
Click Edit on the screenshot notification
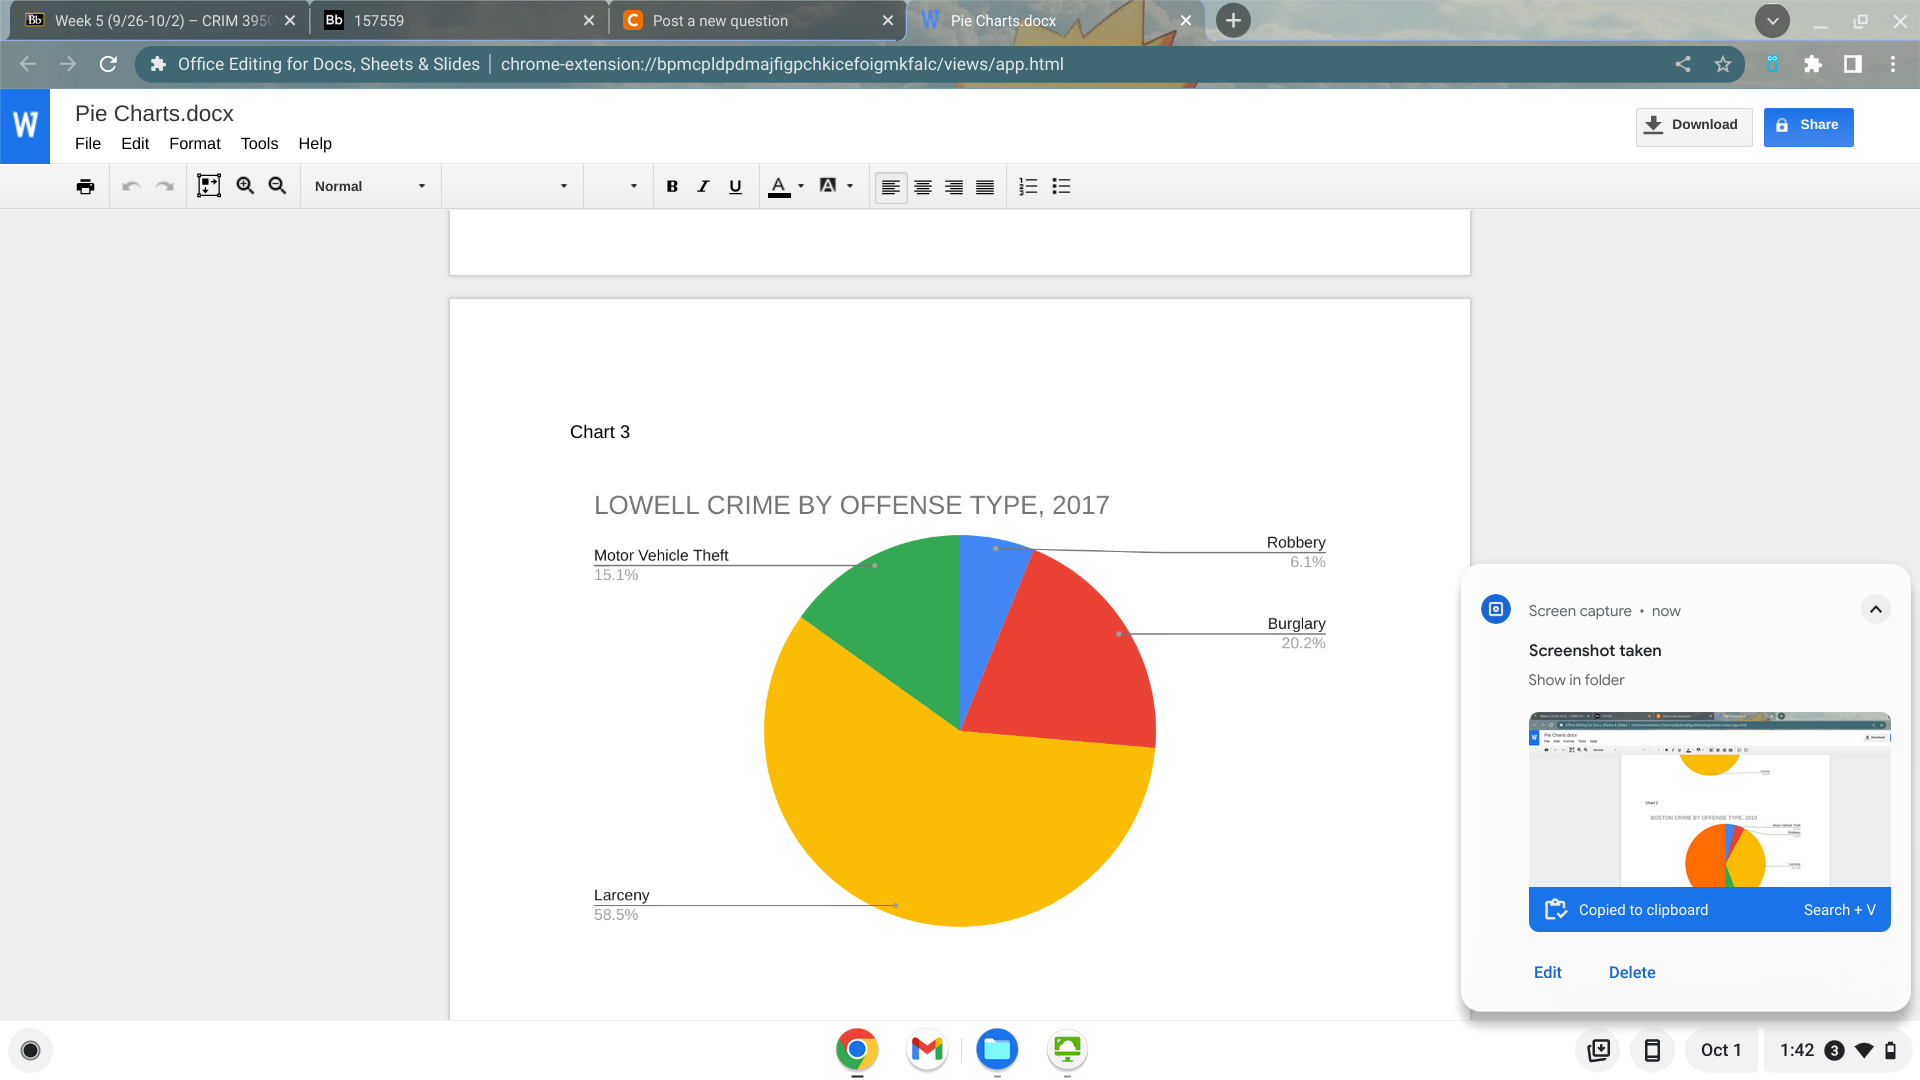pyautogui.click(x=1547, y=971)
